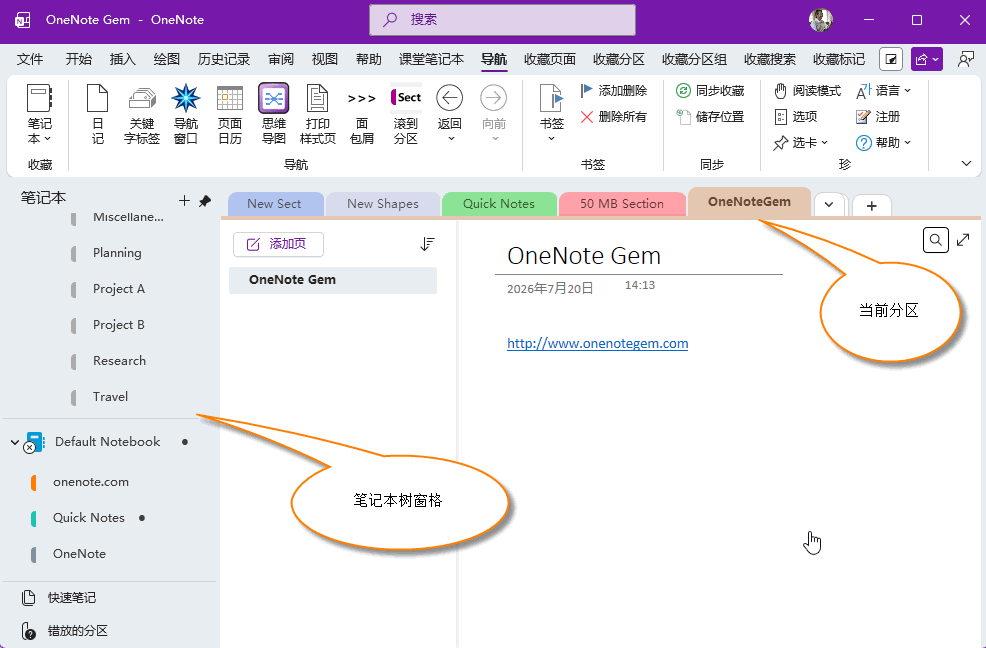This screenshot has width=986, height=648.
Task: Add a notebook with the plus icon
Action: [x=184, y=201]
